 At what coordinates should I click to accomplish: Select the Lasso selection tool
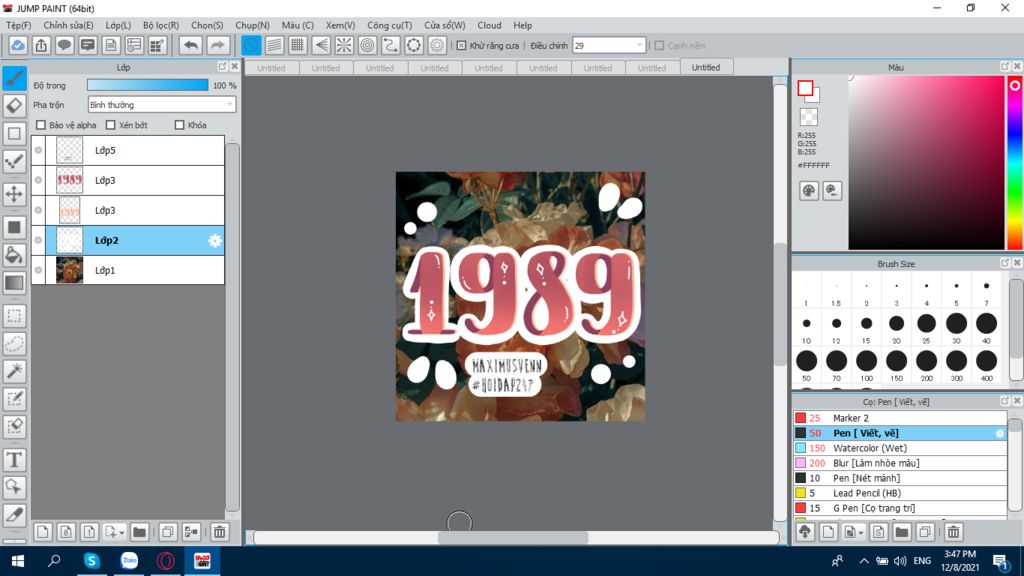point(14,344)
